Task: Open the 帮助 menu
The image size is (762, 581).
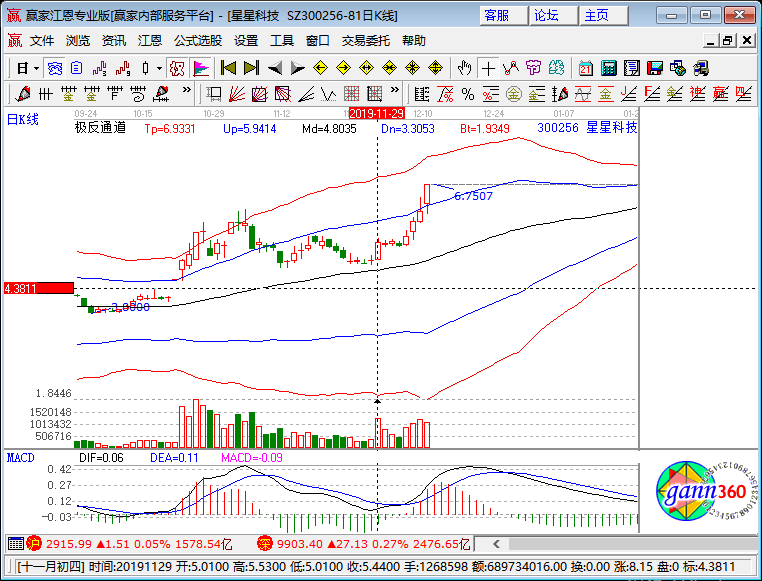Action: (414, 41)
